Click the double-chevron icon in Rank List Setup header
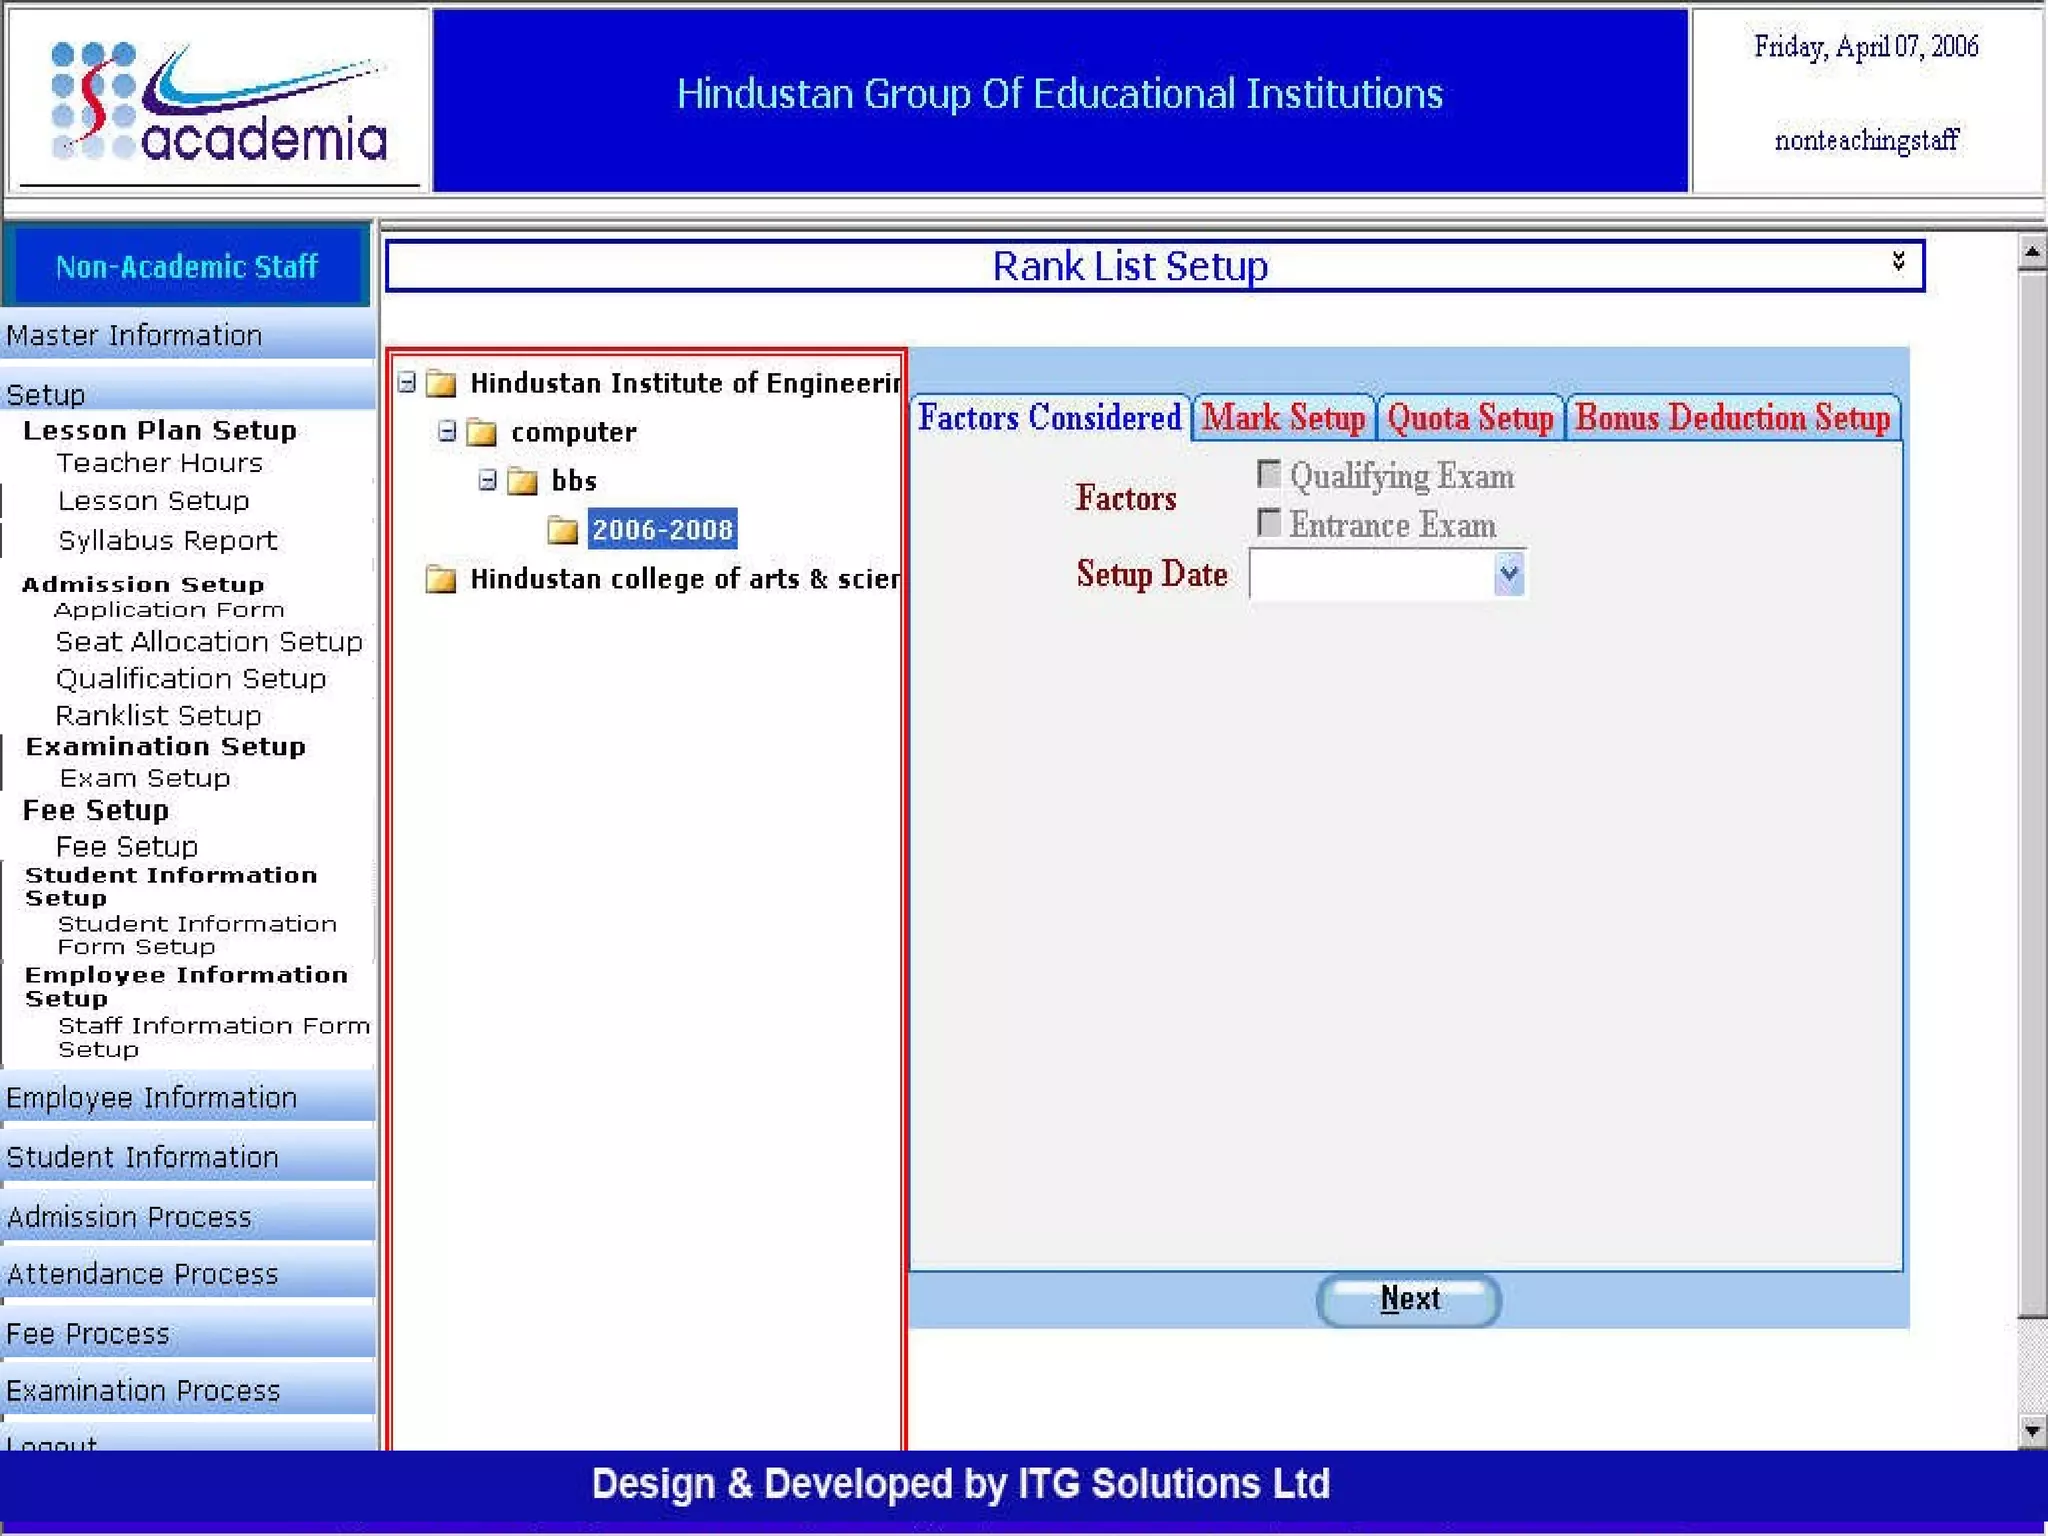The width and height of the screenshot is (2048, 1536). (1898, 262)
